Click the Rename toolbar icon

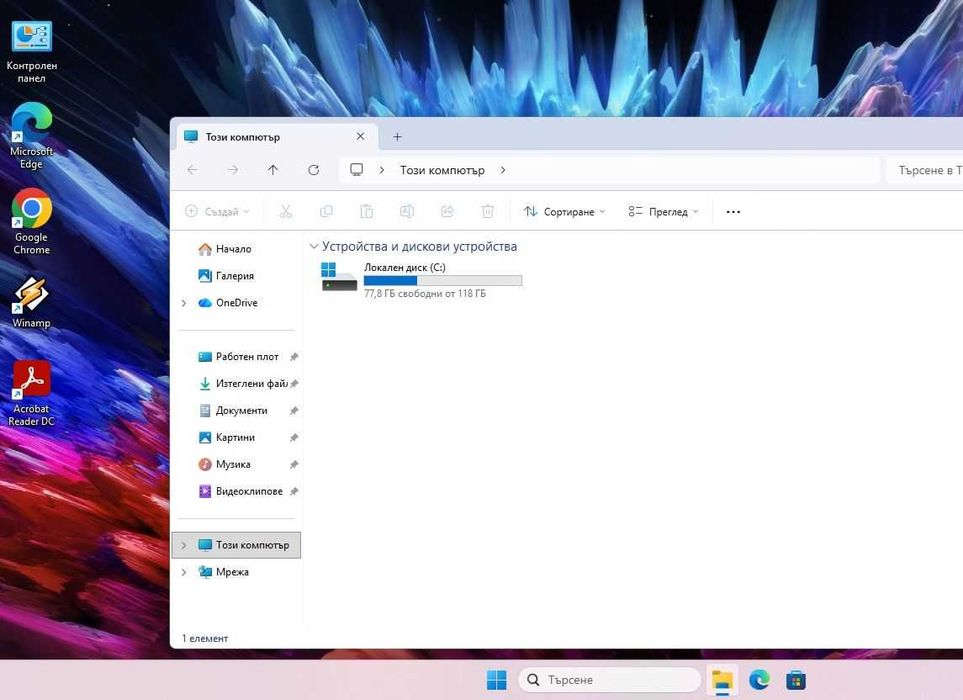pyautogui.click(x=407, y=212)
